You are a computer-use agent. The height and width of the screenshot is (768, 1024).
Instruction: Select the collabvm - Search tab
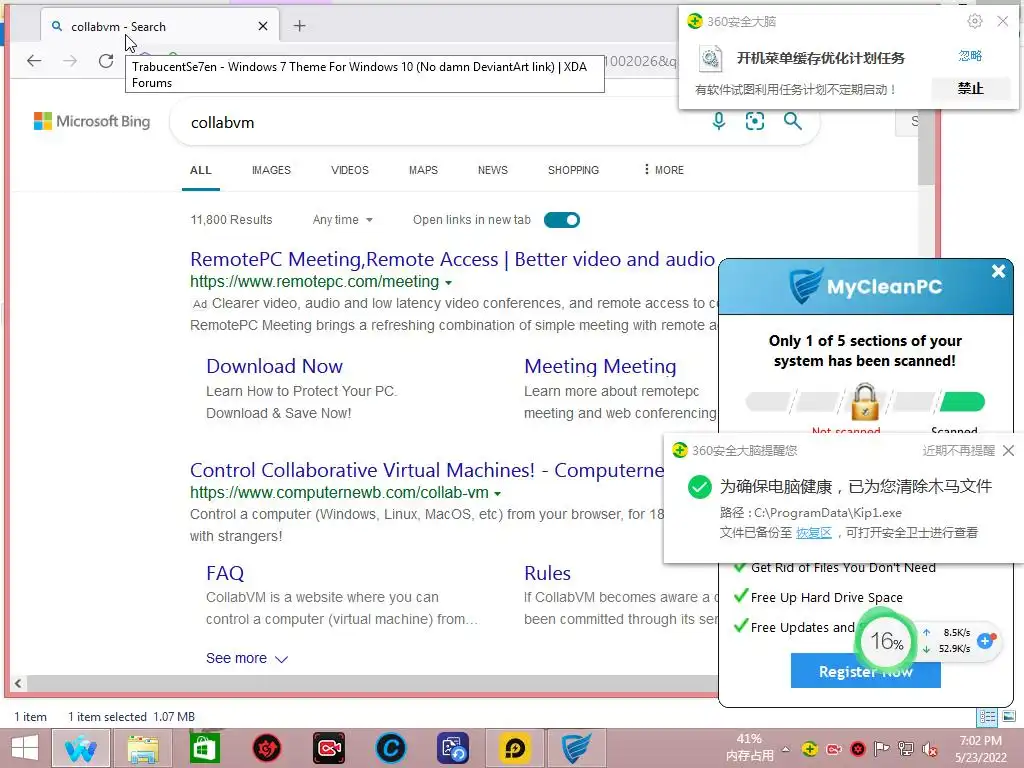160,26
